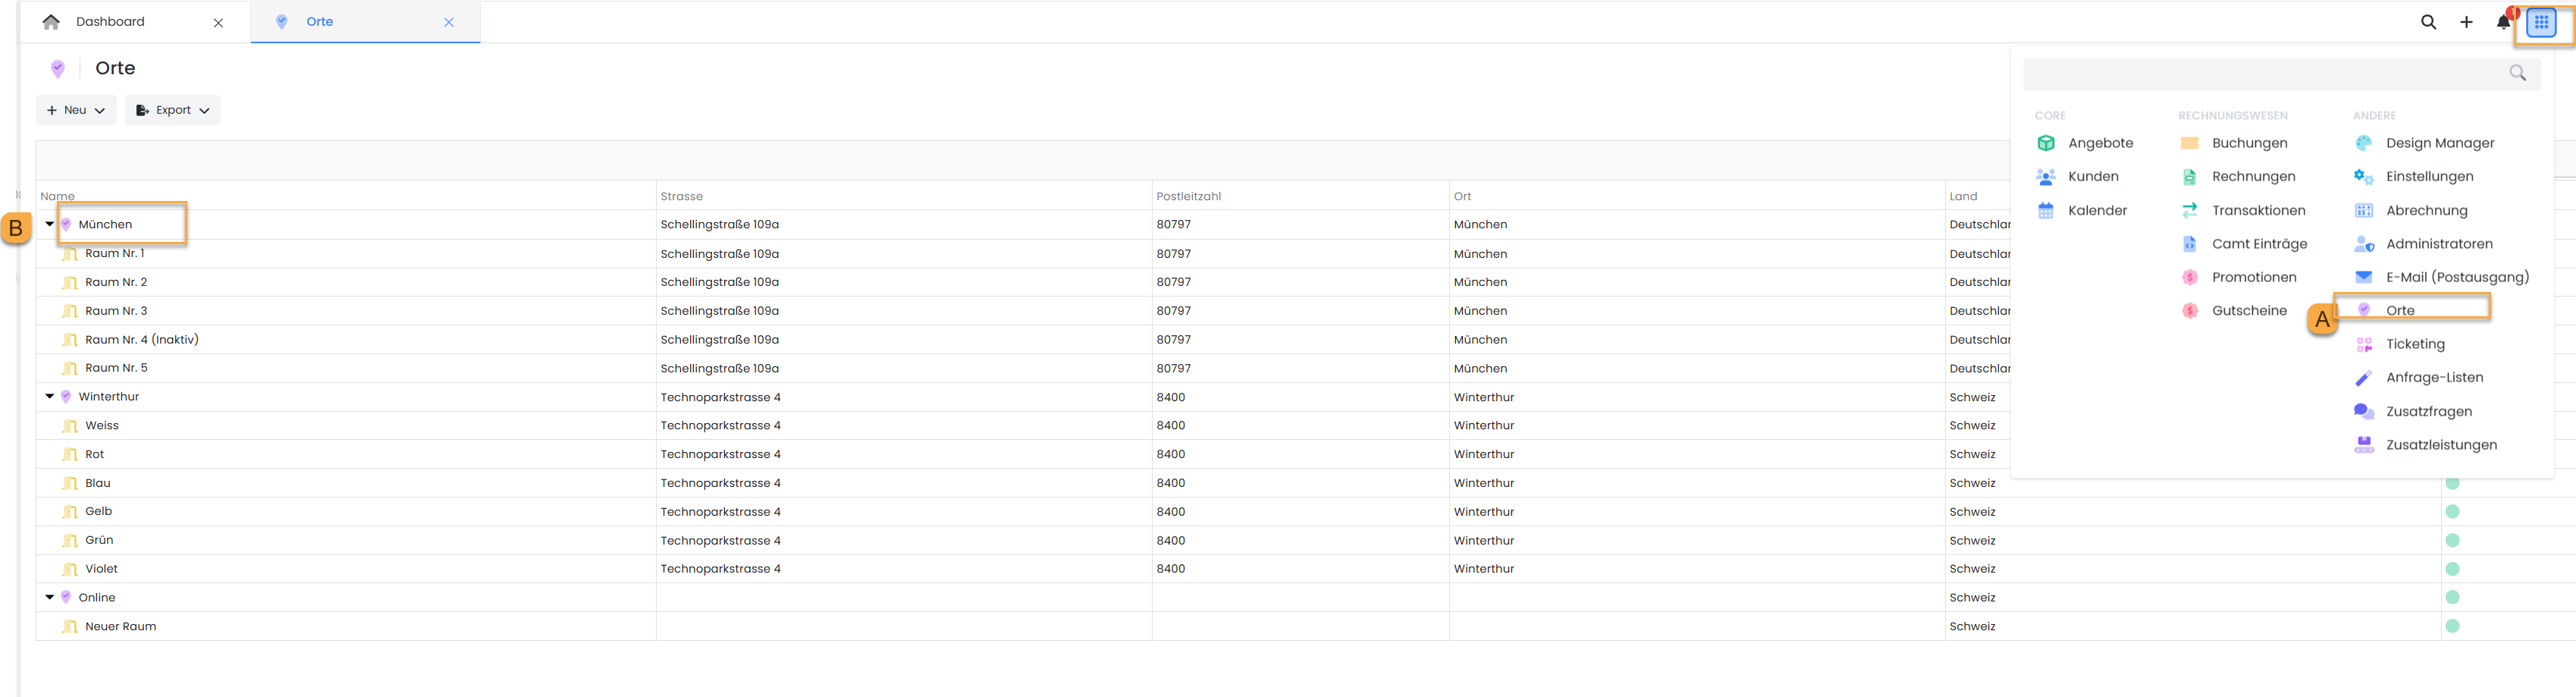Open Gutscheine from the apps menu
Image resolution: width=2576 pixels, height=697 pixels.
pos(2249,311)
